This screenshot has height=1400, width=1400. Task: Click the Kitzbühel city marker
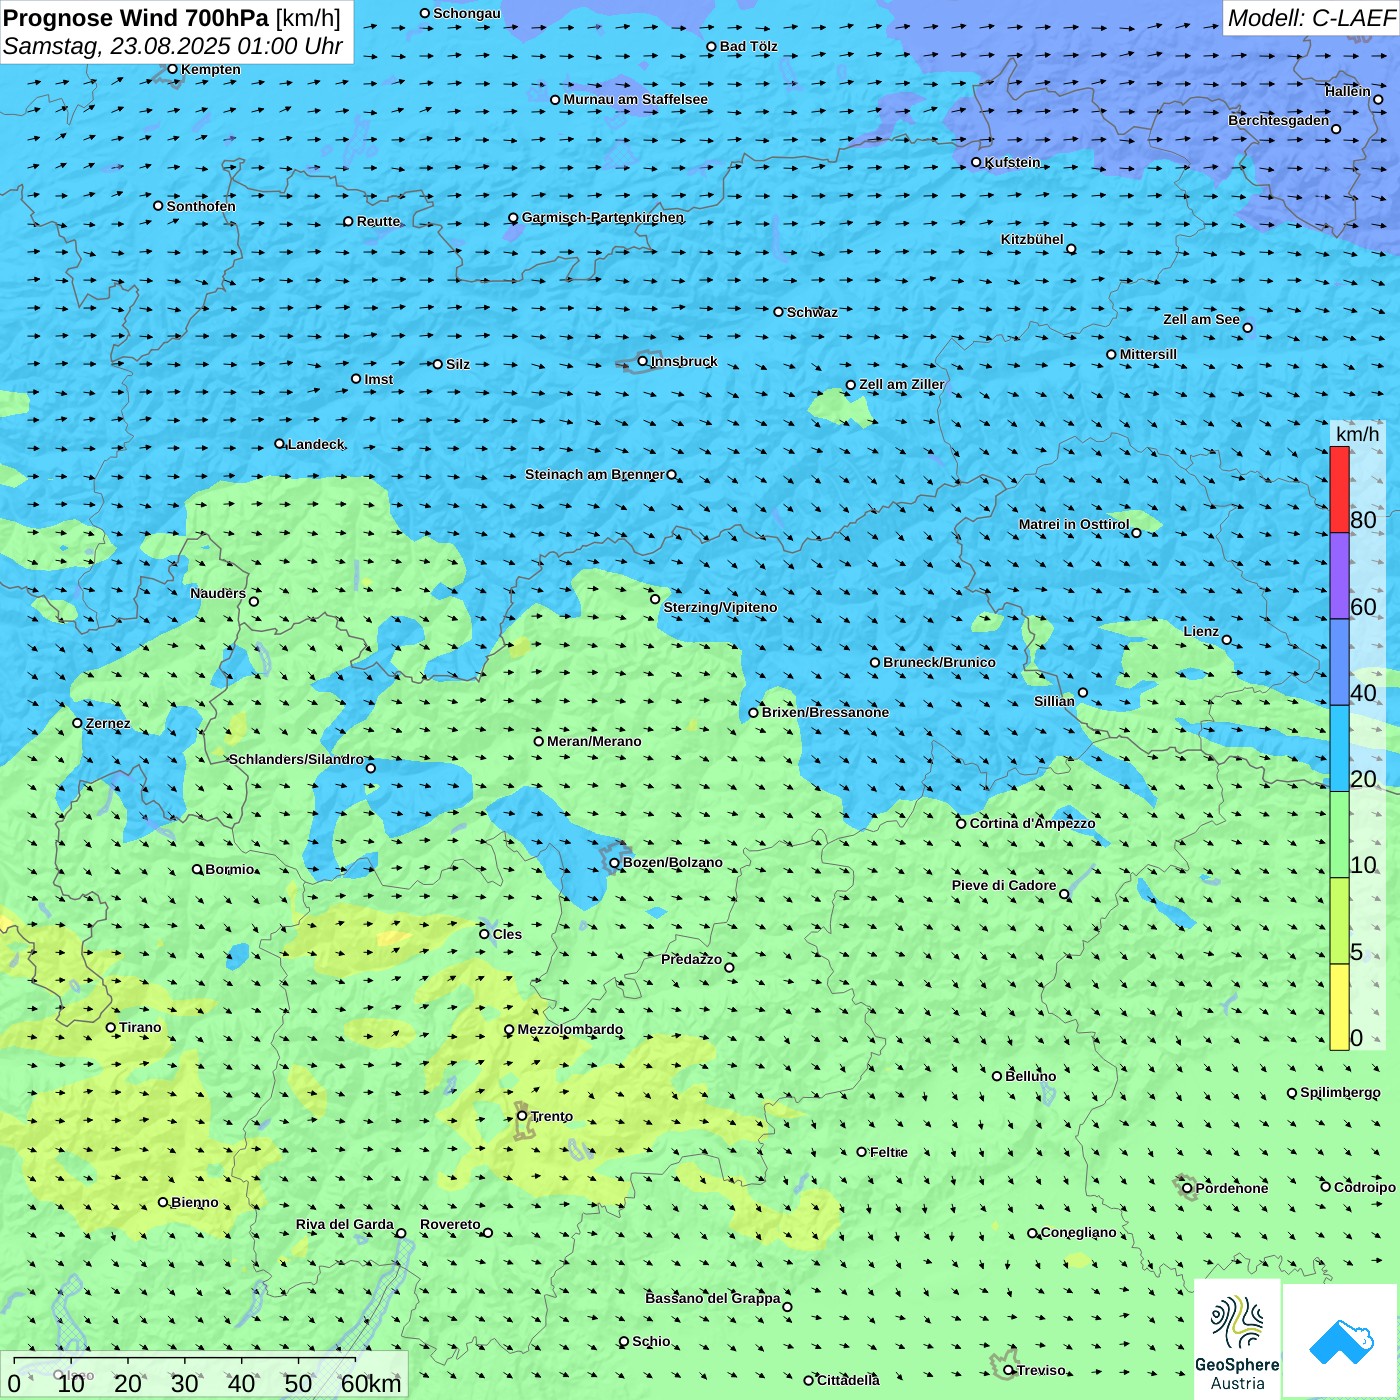click(1071, 249)
